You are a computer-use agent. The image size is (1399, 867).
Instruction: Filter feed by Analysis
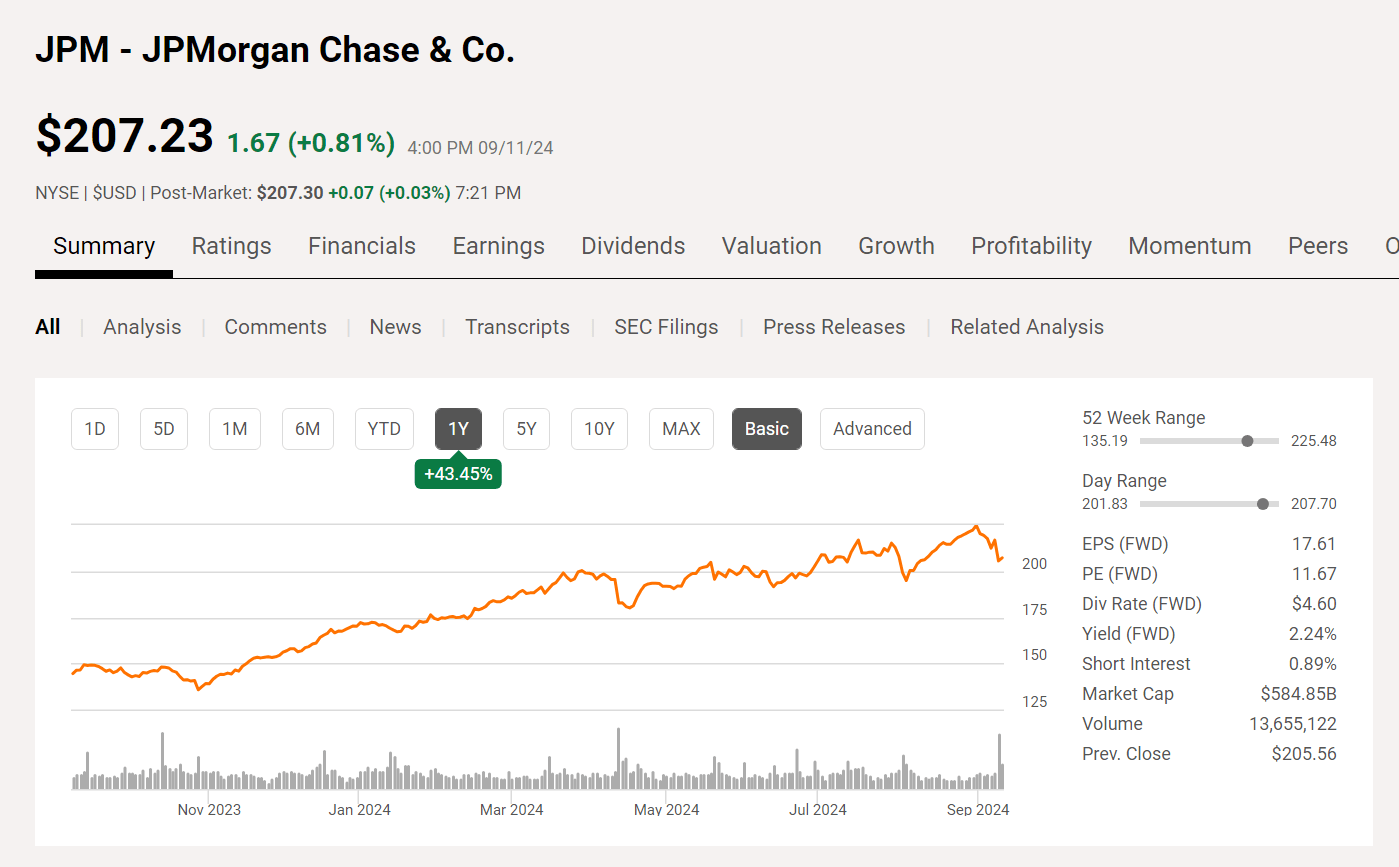pyautogui.click(x=142, y=327)
